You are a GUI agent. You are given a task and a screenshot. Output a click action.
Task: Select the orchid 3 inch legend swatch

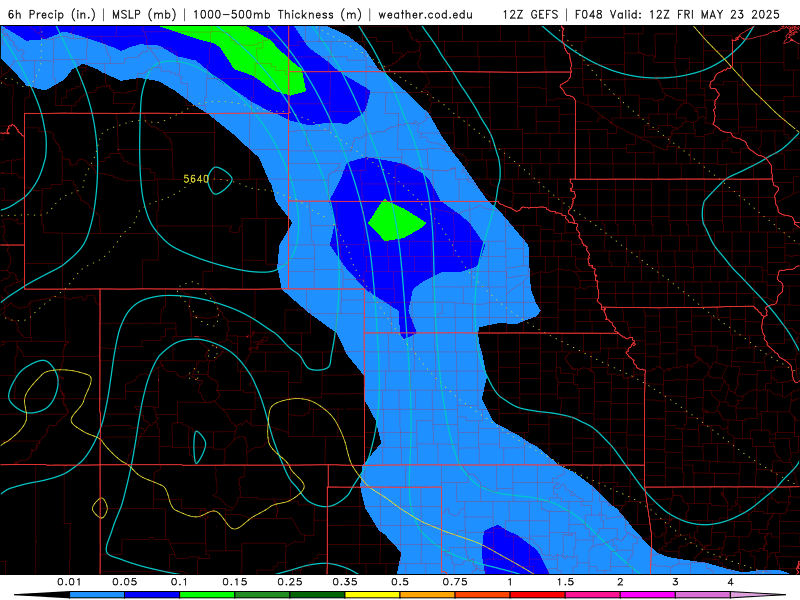(x=703, y=595)
